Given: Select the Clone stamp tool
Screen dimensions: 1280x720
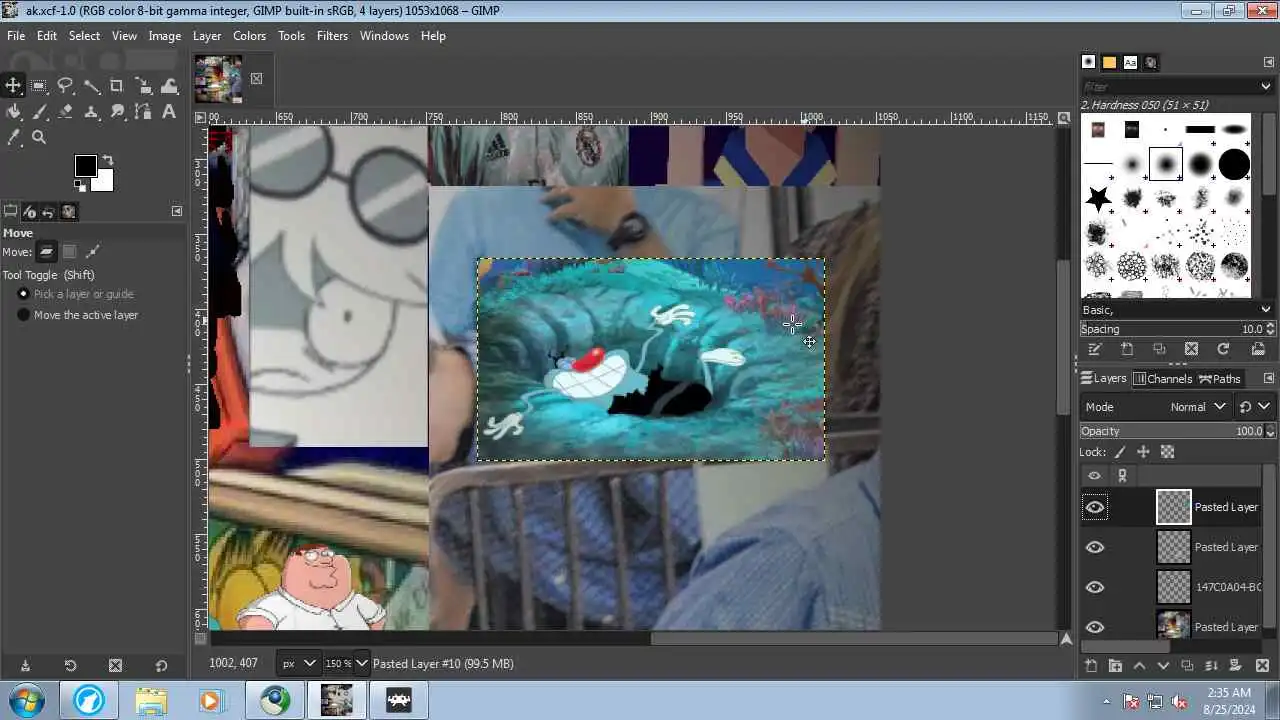Looking at the screenshot, I should (91, 112).
